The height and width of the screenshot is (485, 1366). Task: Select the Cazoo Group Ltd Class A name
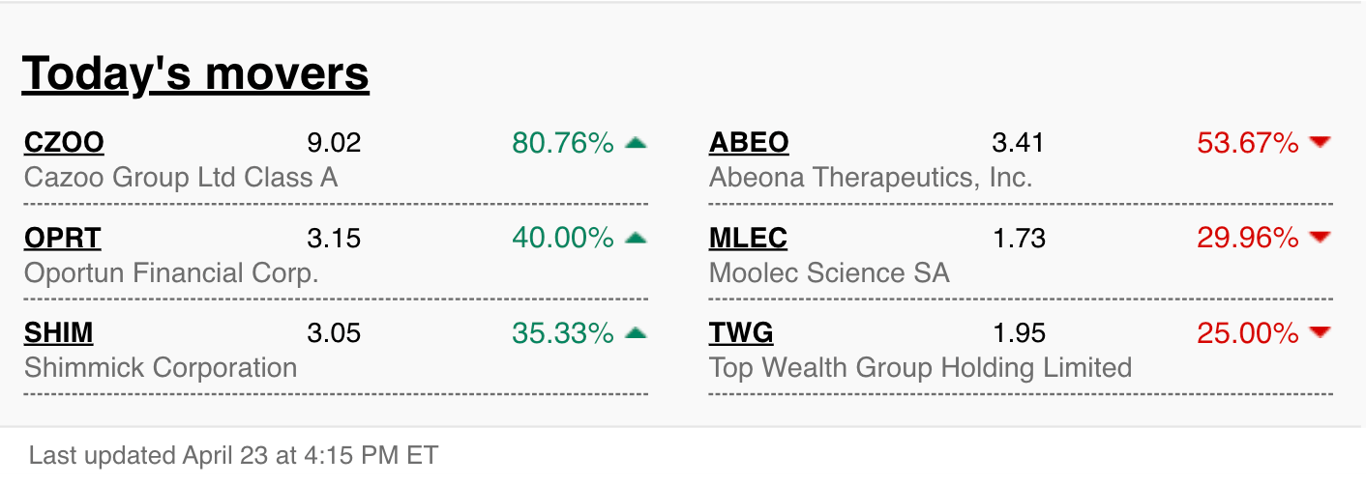click(x=181, y=178)
